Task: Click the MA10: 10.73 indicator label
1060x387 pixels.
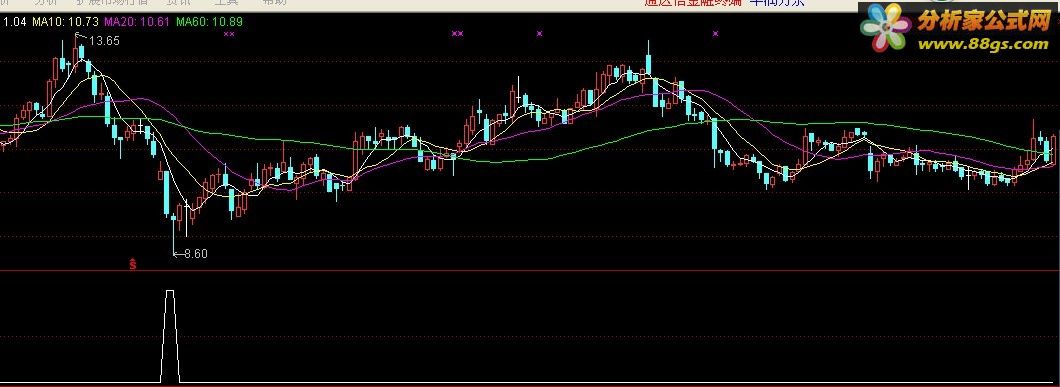Action: coord(66,22)
